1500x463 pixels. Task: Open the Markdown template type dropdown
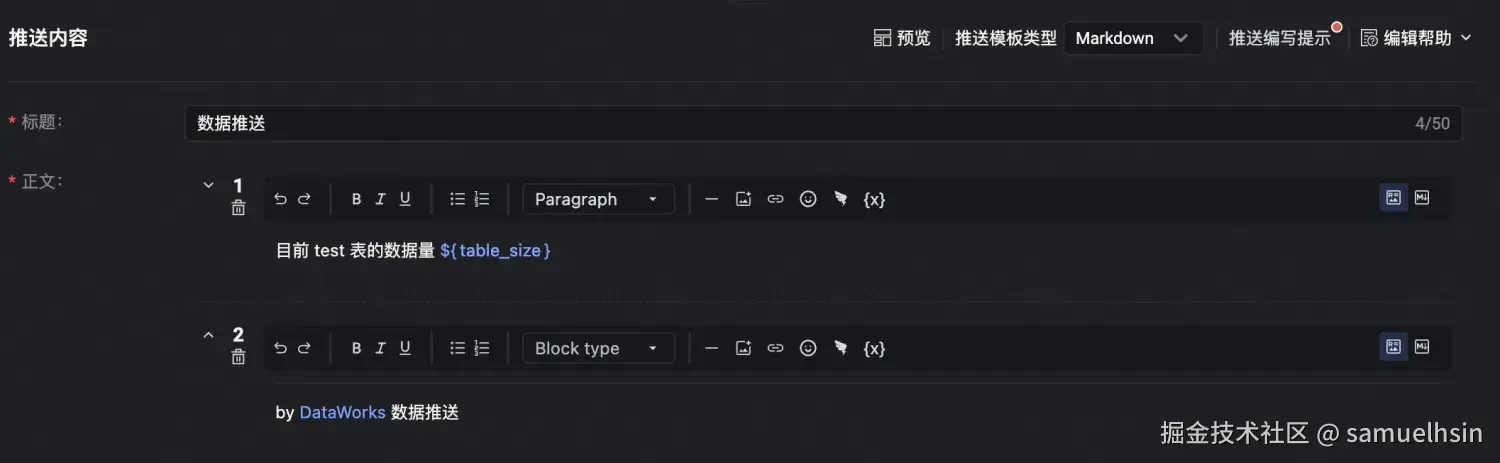1132,38
